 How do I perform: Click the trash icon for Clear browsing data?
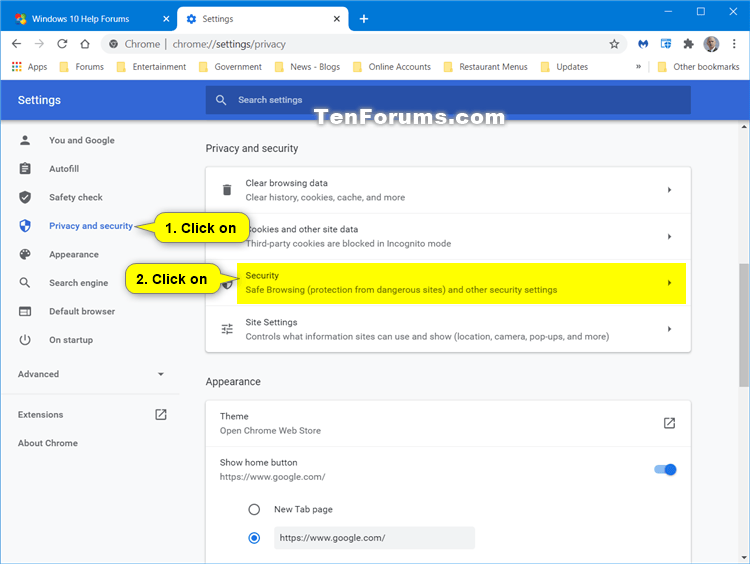[x=227, y=190]
